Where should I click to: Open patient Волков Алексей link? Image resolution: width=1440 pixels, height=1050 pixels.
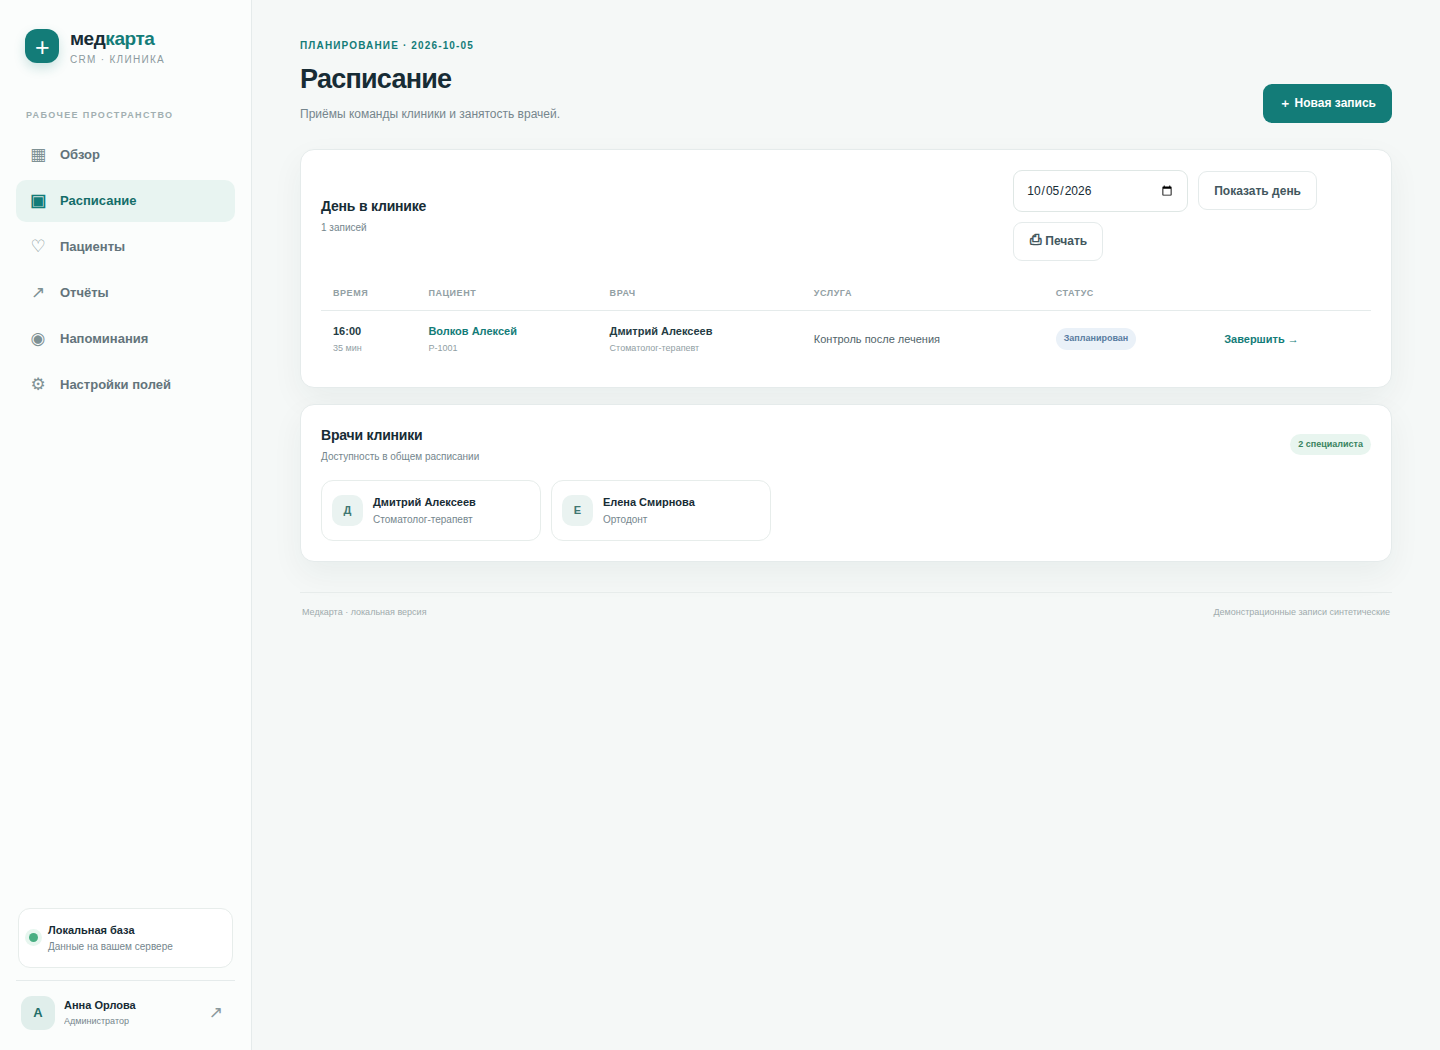coord(473,332)
